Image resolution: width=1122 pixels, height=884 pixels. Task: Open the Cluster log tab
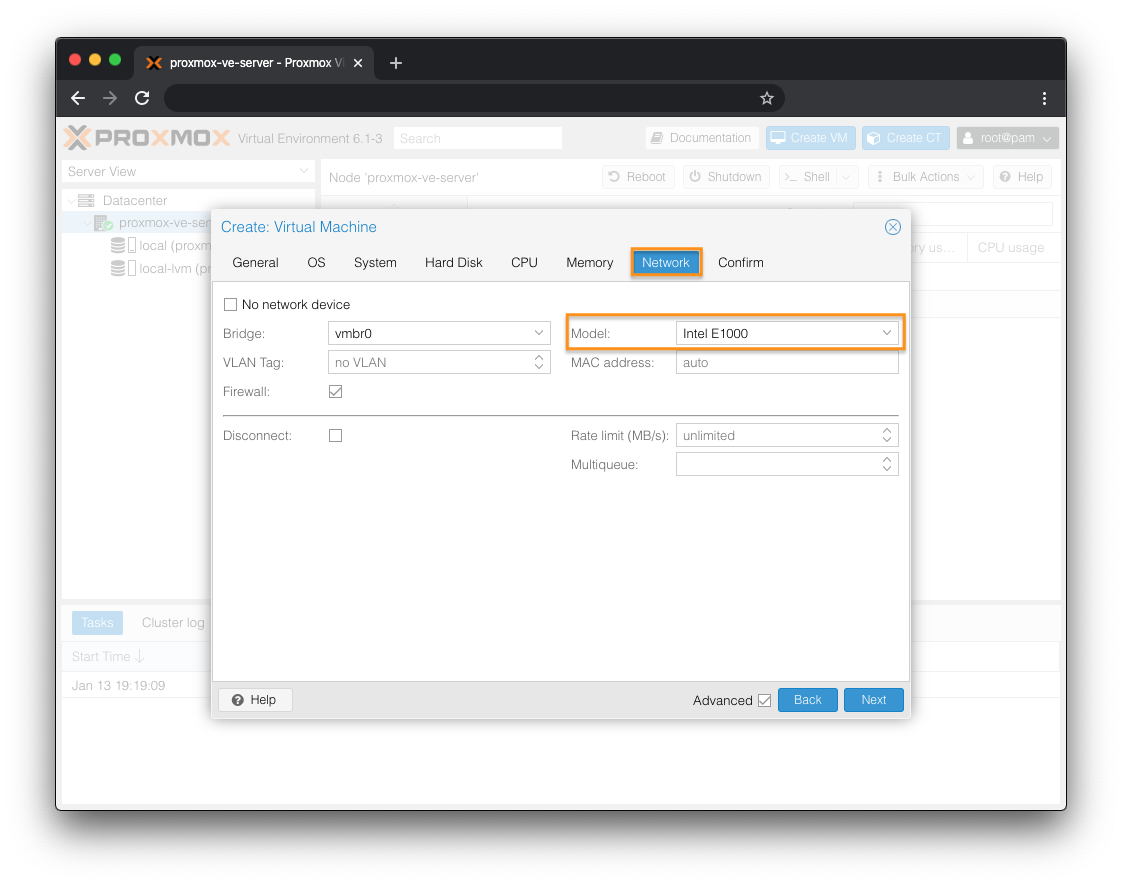173,623
